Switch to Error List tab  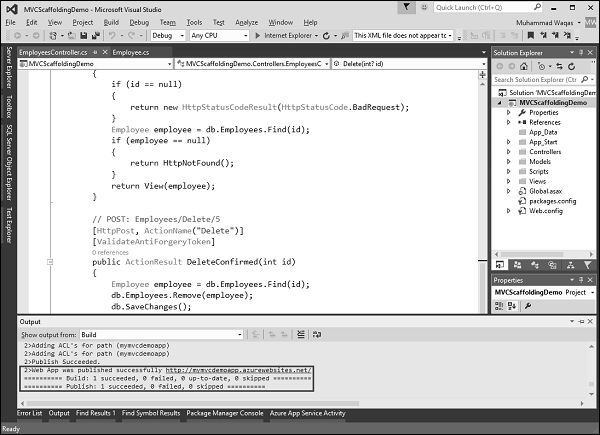pos(29,413)
